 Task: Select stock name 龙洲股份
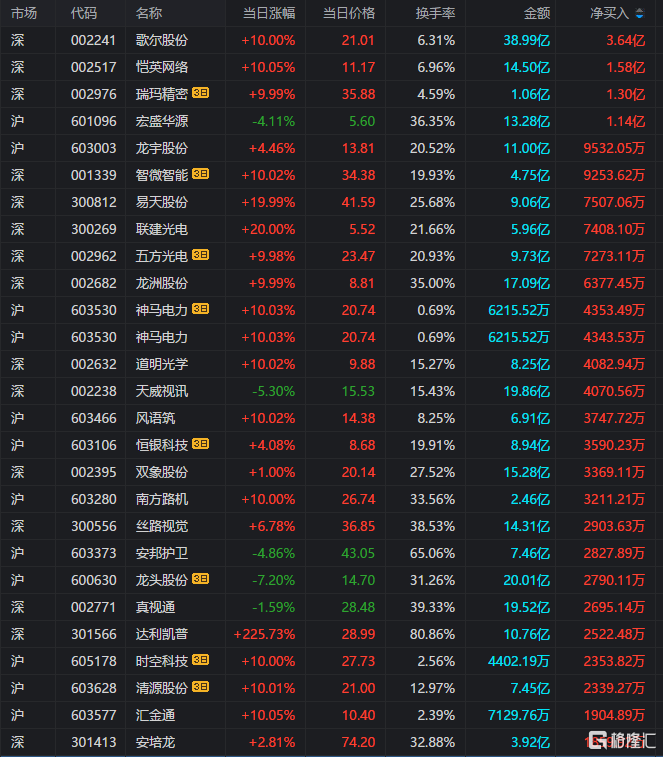click(x=162, y=283)
